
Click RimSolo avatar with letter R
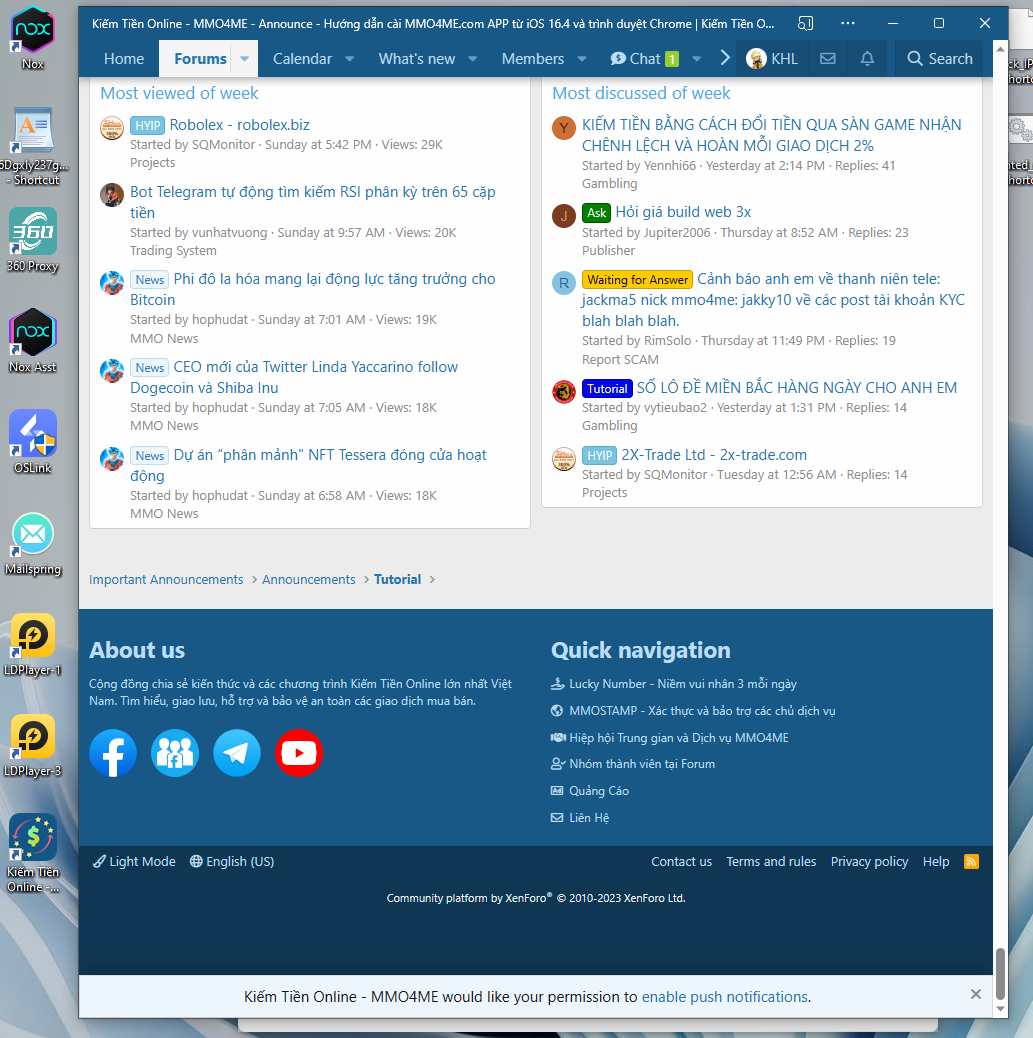tap(564, 283)
